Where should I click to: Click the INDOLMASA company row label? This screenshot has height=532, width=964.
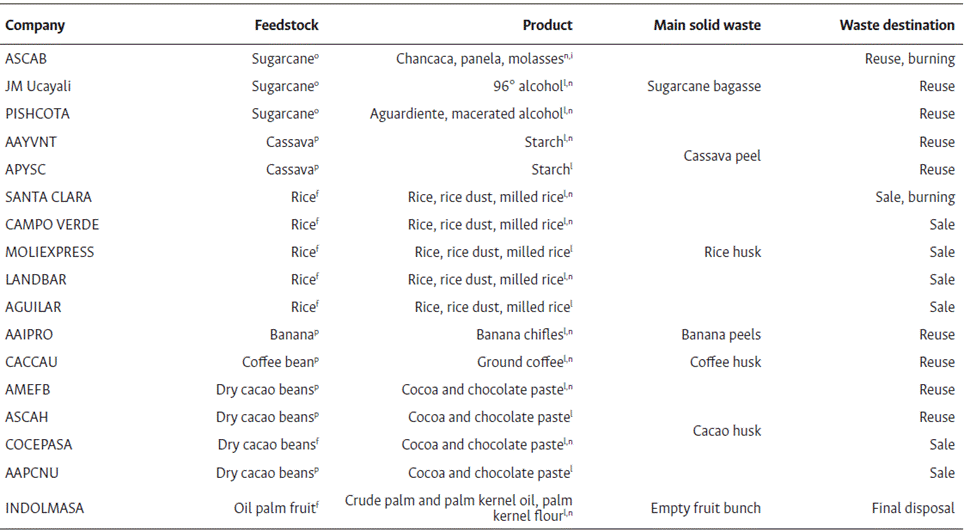tap(45, 508)
